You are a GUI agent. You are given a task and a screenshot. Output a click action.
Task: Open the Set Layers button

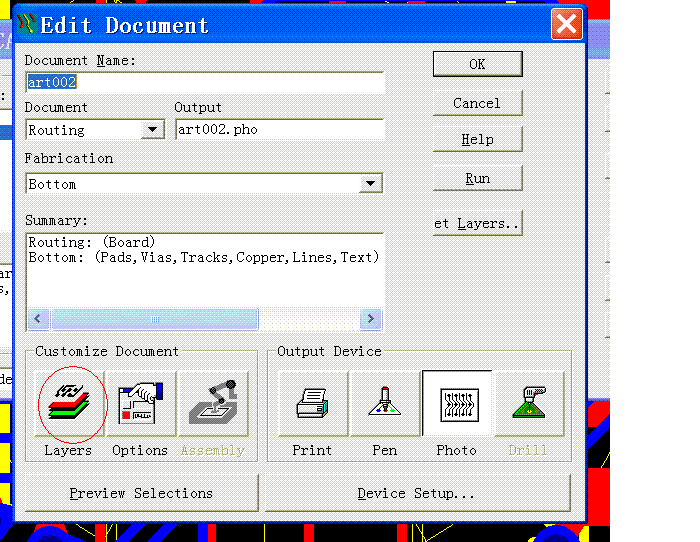click(477, 223)
